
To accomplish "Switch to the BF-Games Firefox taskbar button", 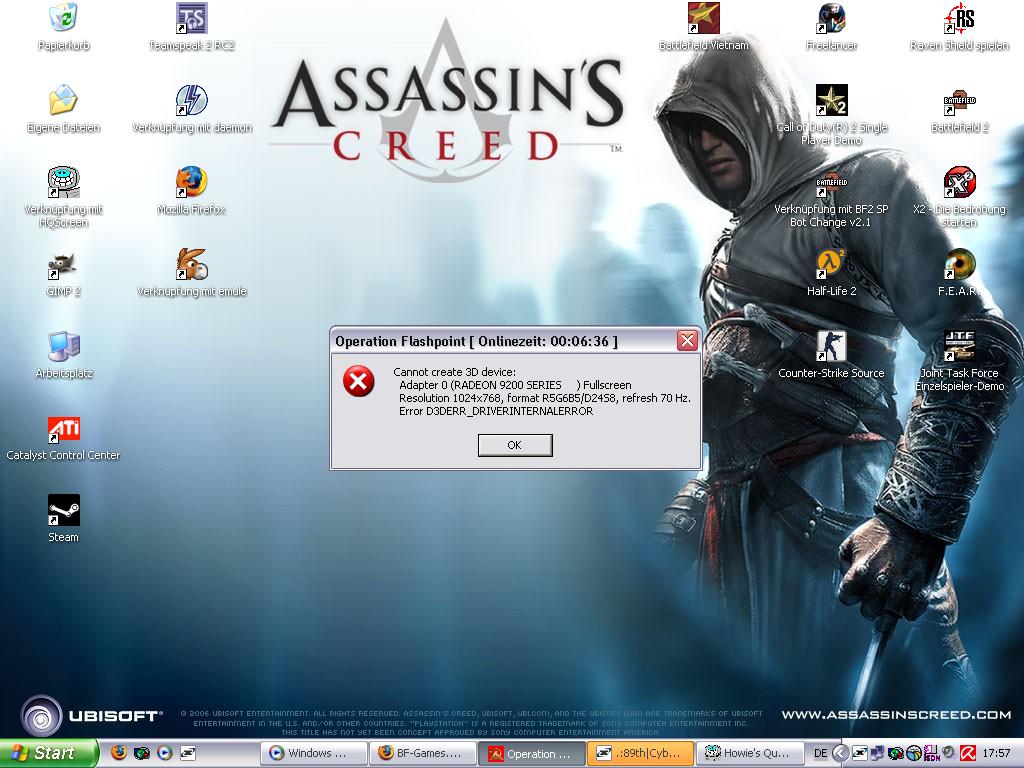I will (422, 754).
